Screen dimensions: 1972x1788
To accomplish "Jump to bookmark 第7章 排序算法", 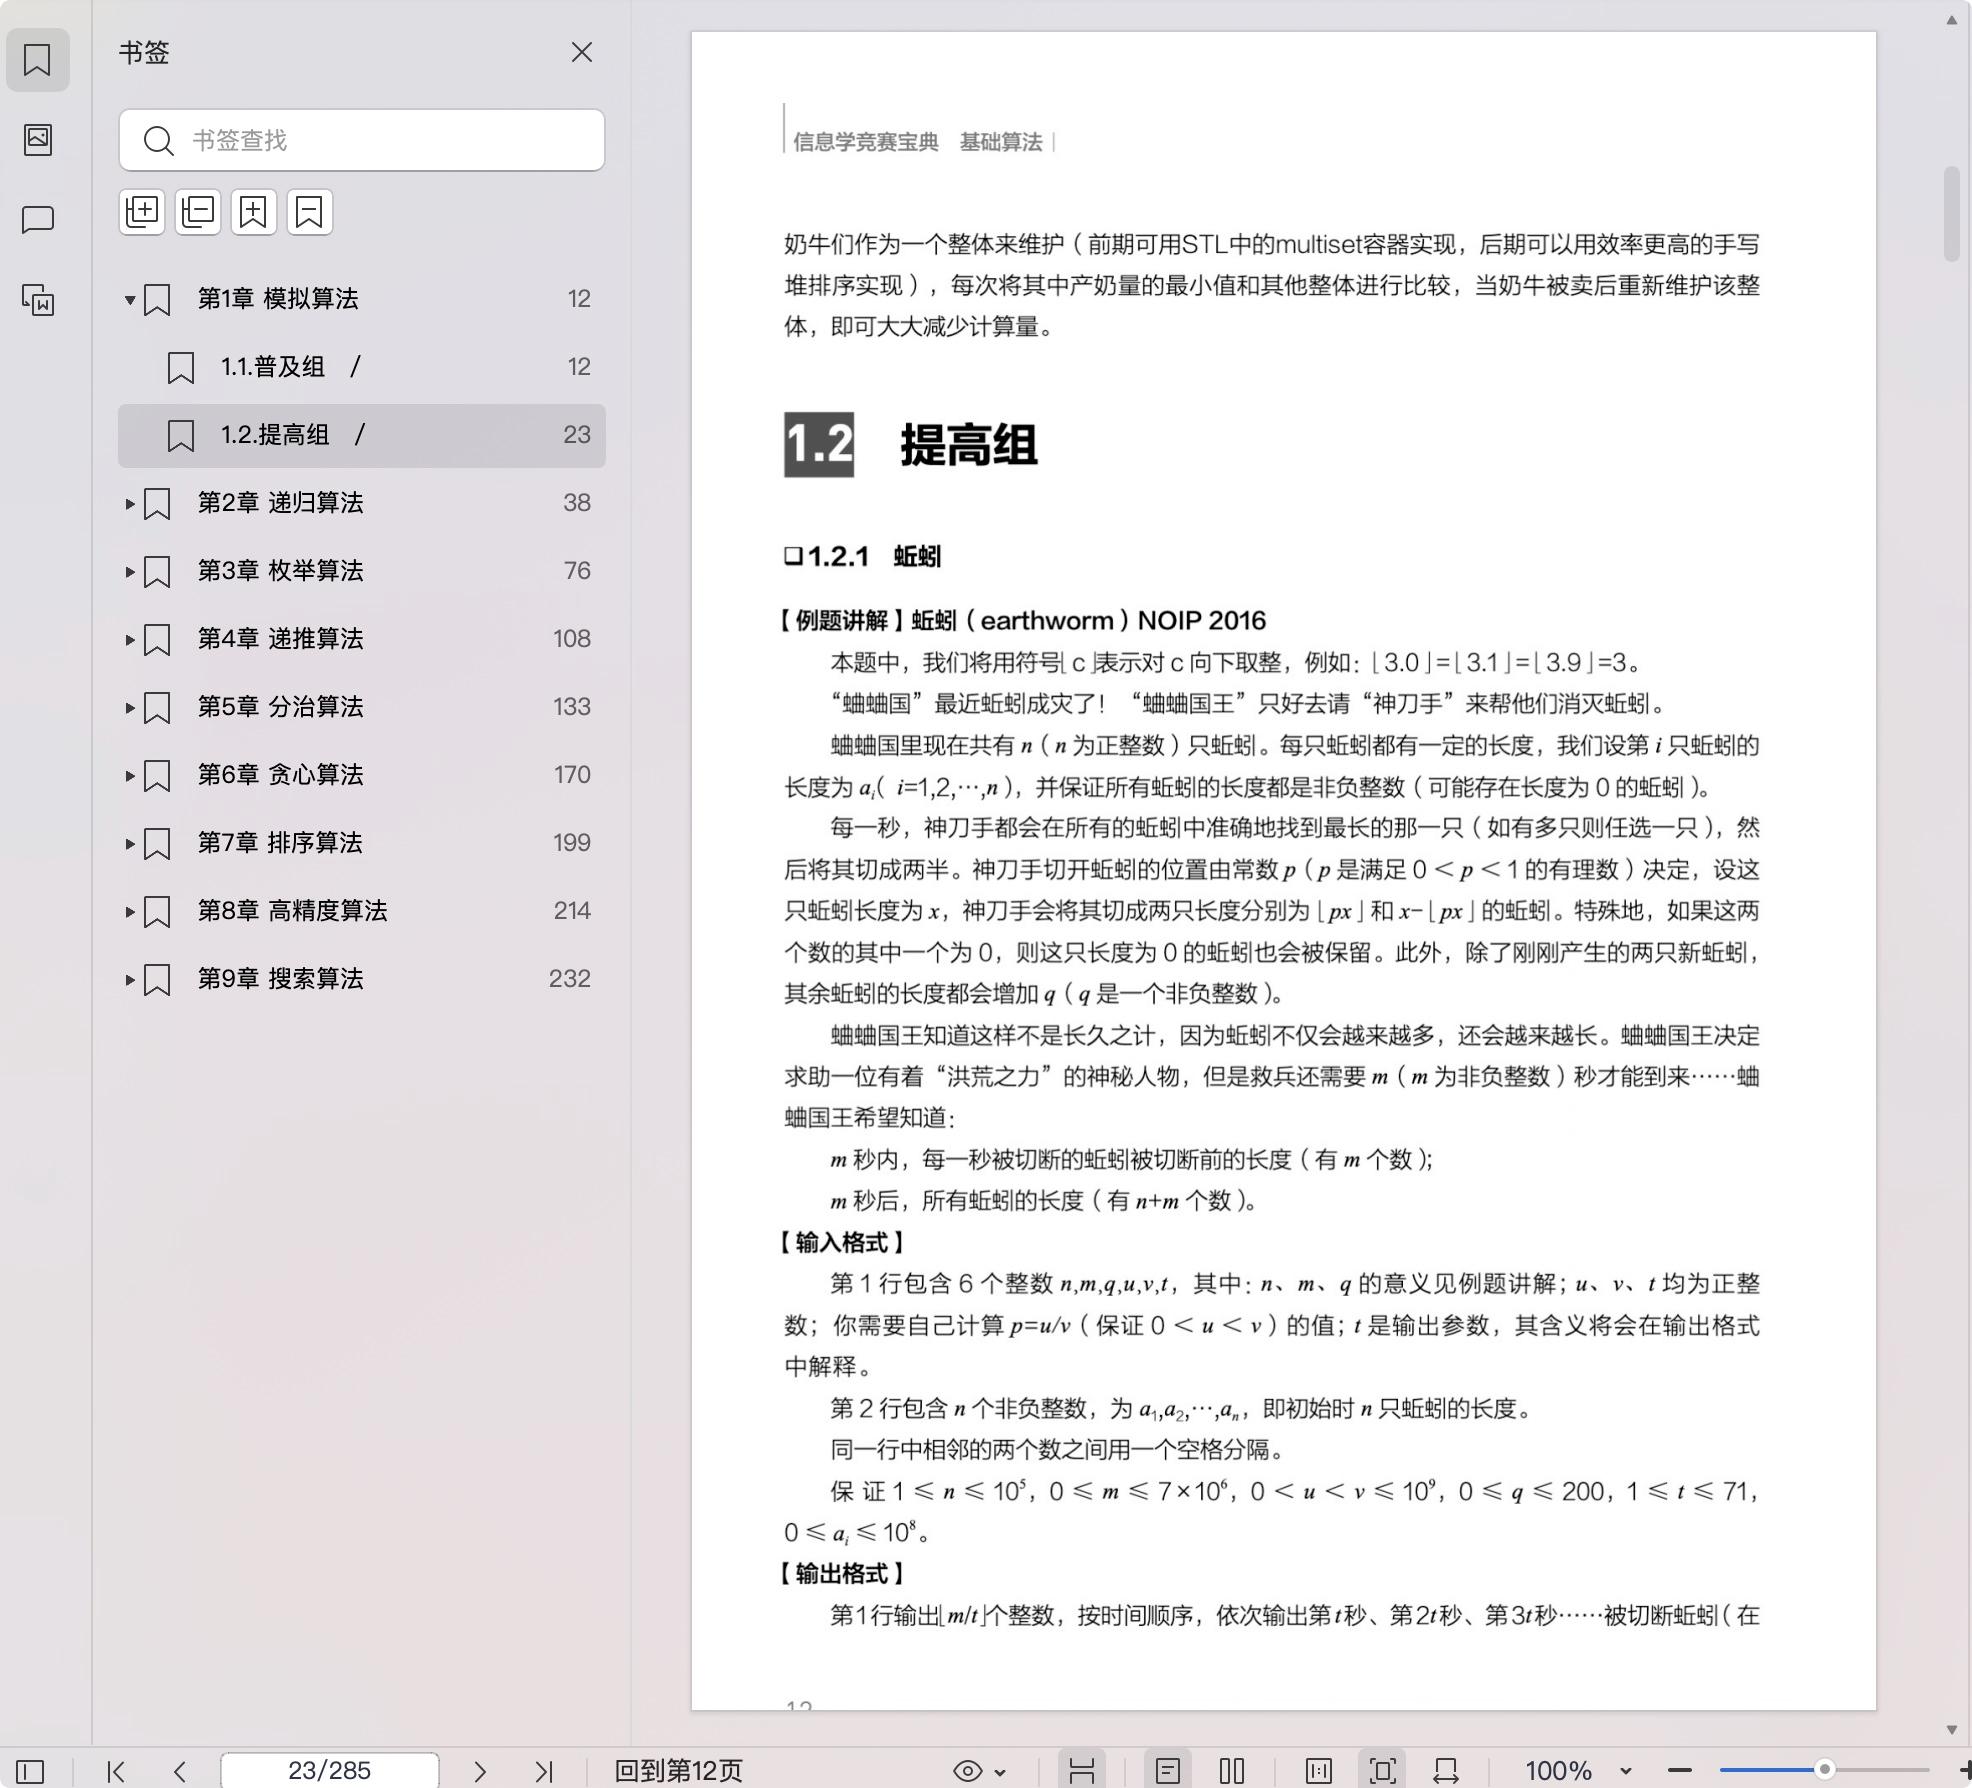I will point(280,843).
